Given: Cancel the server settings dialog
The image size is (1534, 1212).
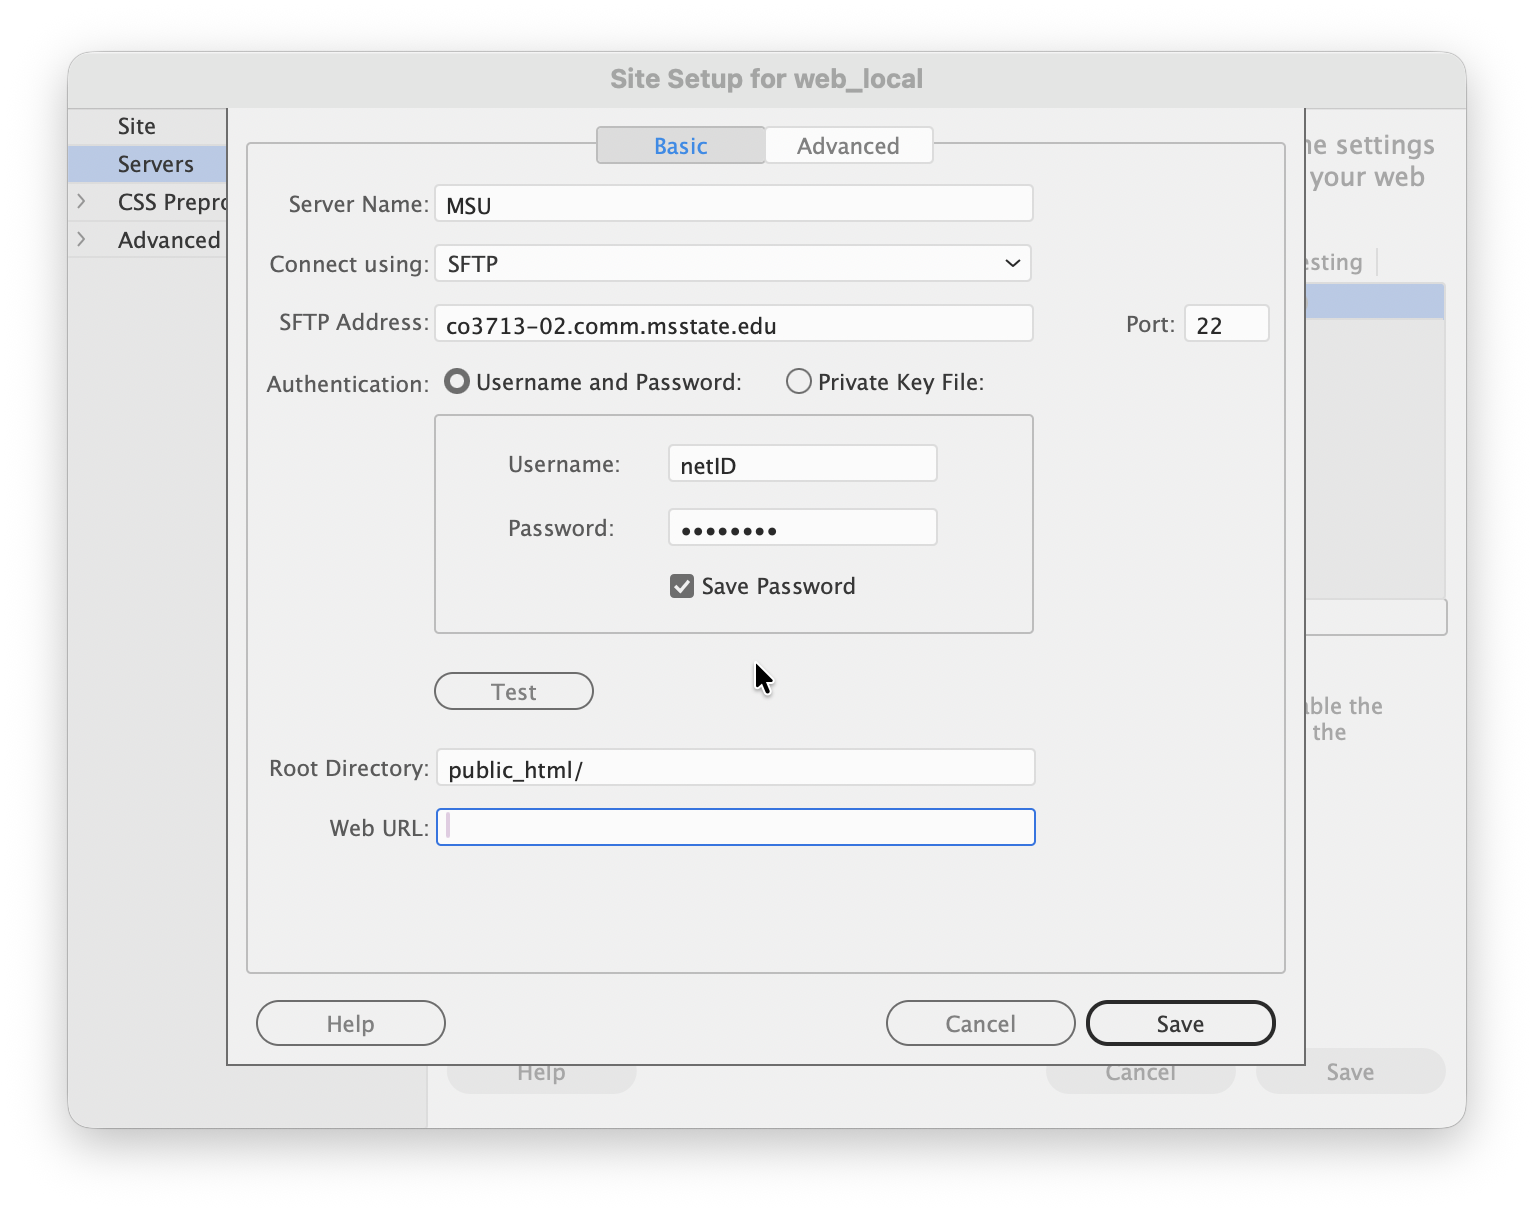Looking at the screenshot, I should 980,1023.
